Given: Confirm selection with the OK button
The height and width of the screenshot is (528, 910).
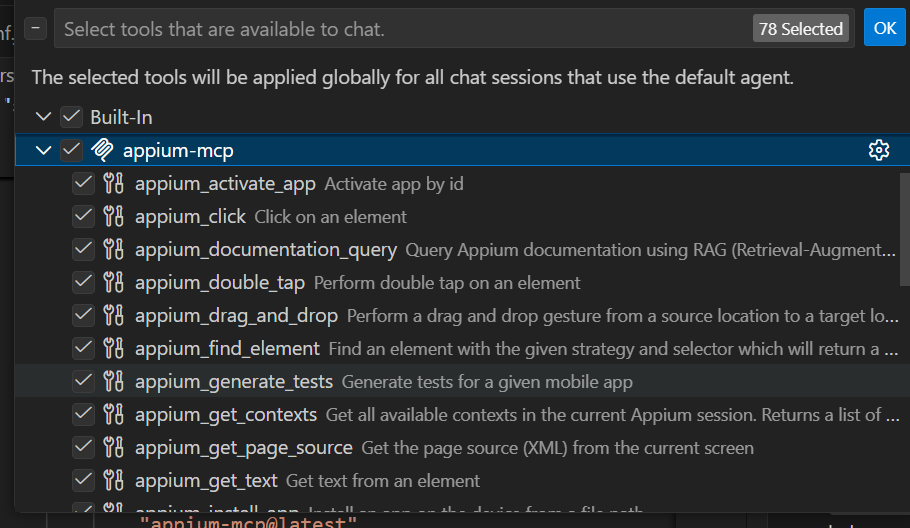Looking at the screenshot, I should click(884, 29).
